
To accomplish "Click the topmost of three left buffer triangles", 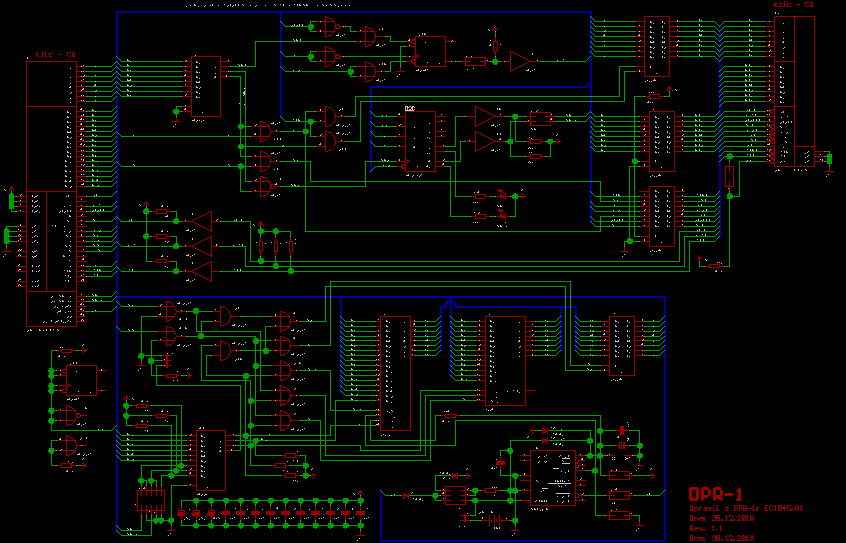I will click(x=202, y=219).
